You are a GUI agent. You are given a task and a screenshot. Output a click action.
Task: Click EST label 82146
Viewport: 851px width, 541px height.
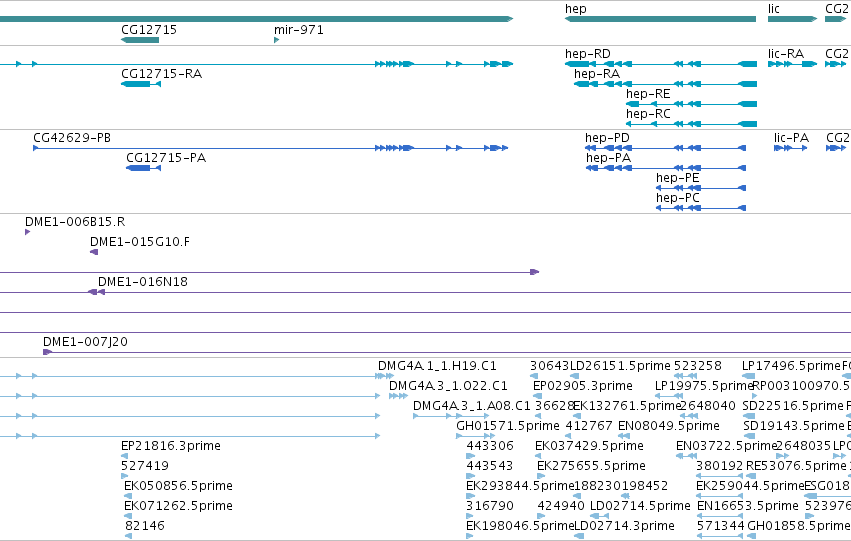145,526
